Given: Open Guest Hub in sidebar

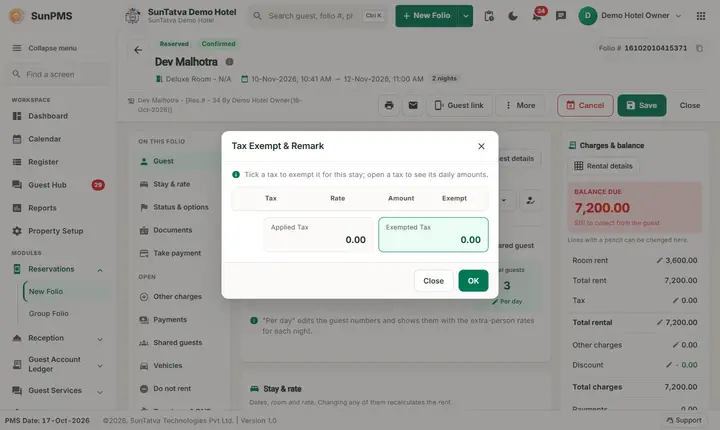Looking at the screenshot, I should pyautogui.click(x=47, y=185).
